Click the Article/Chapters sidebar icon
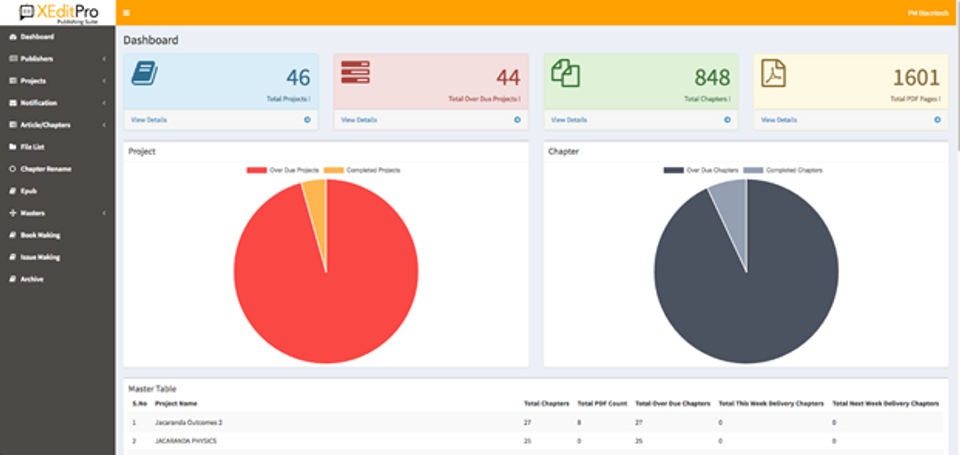The width and height of the screenshot is (960, 455). click(x=13, y=125)
